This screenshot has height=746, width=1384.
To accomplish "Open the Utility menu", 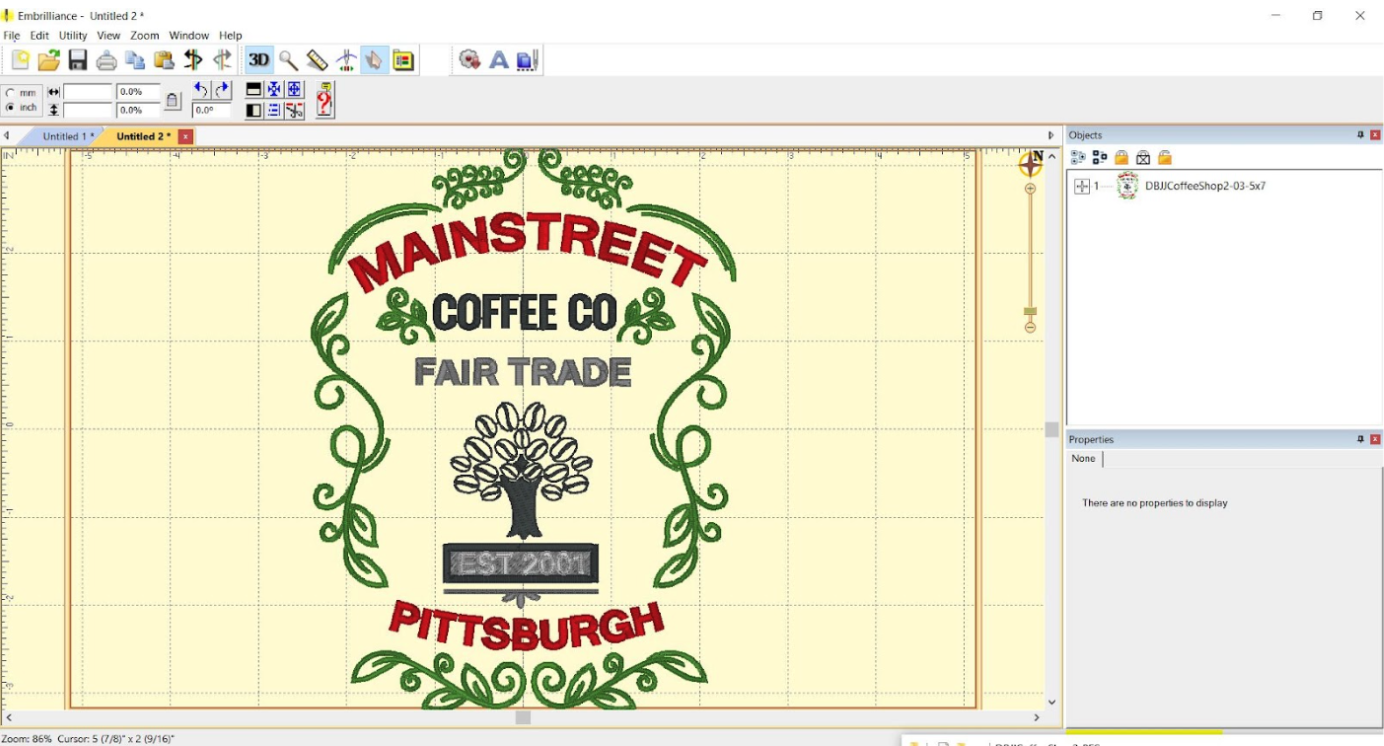I will point(73,35).
